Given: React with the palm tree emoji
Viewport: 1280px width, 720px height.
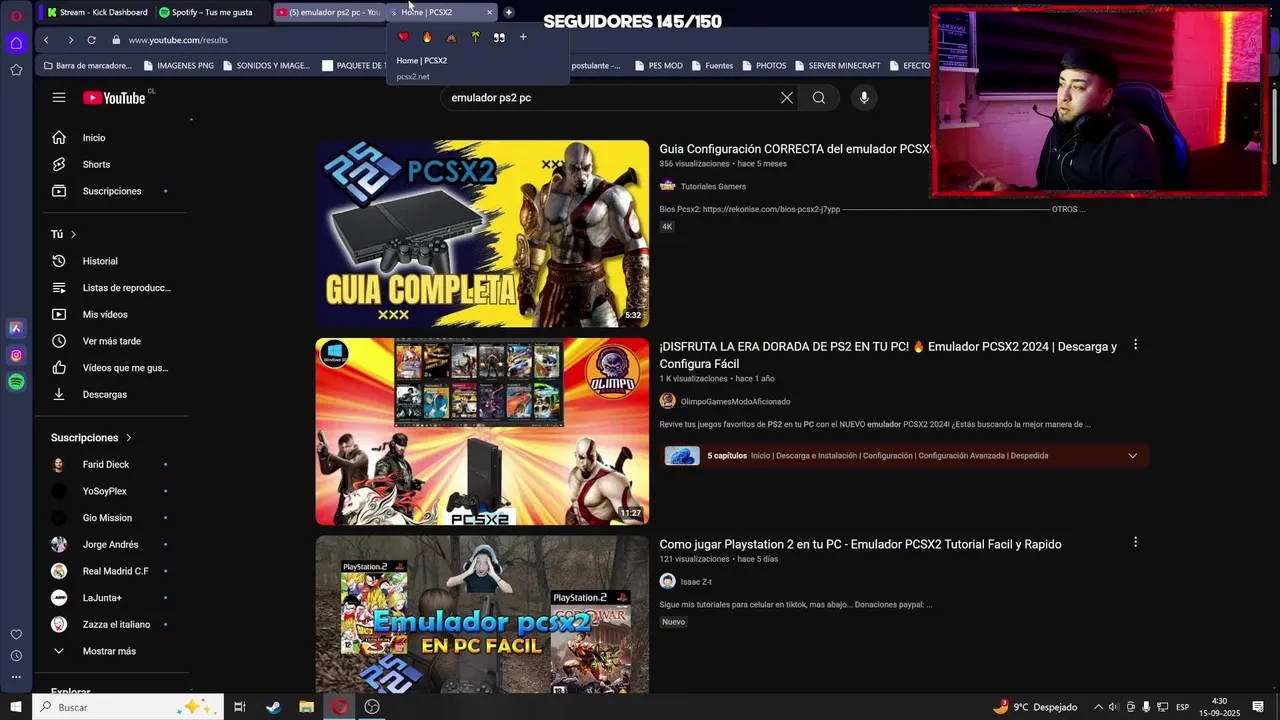Looking at the screenshot, I should pos(475,37).
